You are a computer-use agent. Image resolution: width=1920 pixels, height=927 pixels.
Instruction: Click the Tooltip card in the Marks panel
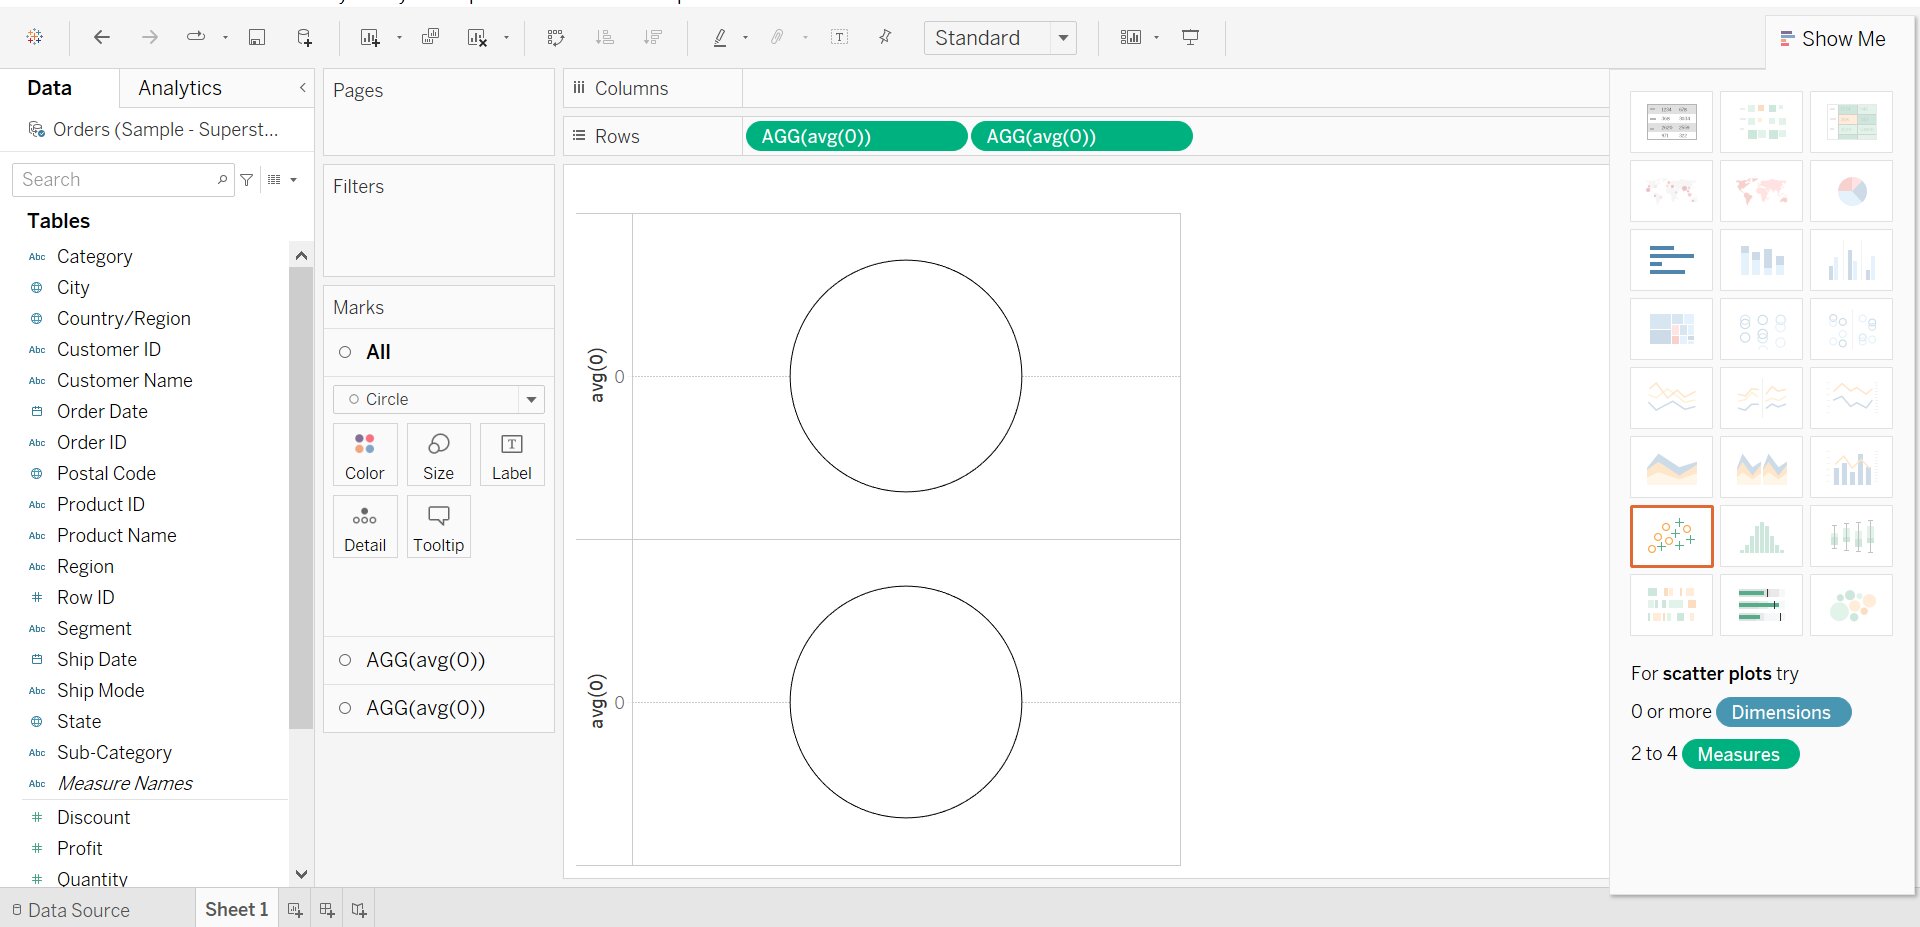(x=438, y=526)
